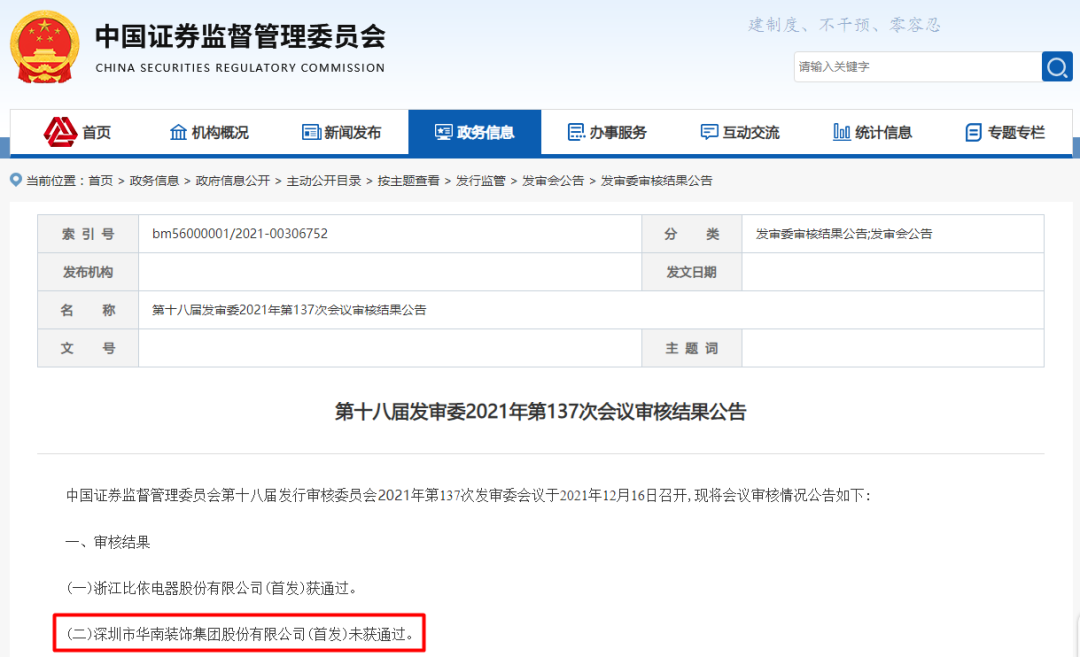Follow the 政务信息 breadcrumb link

click(154, 181)
